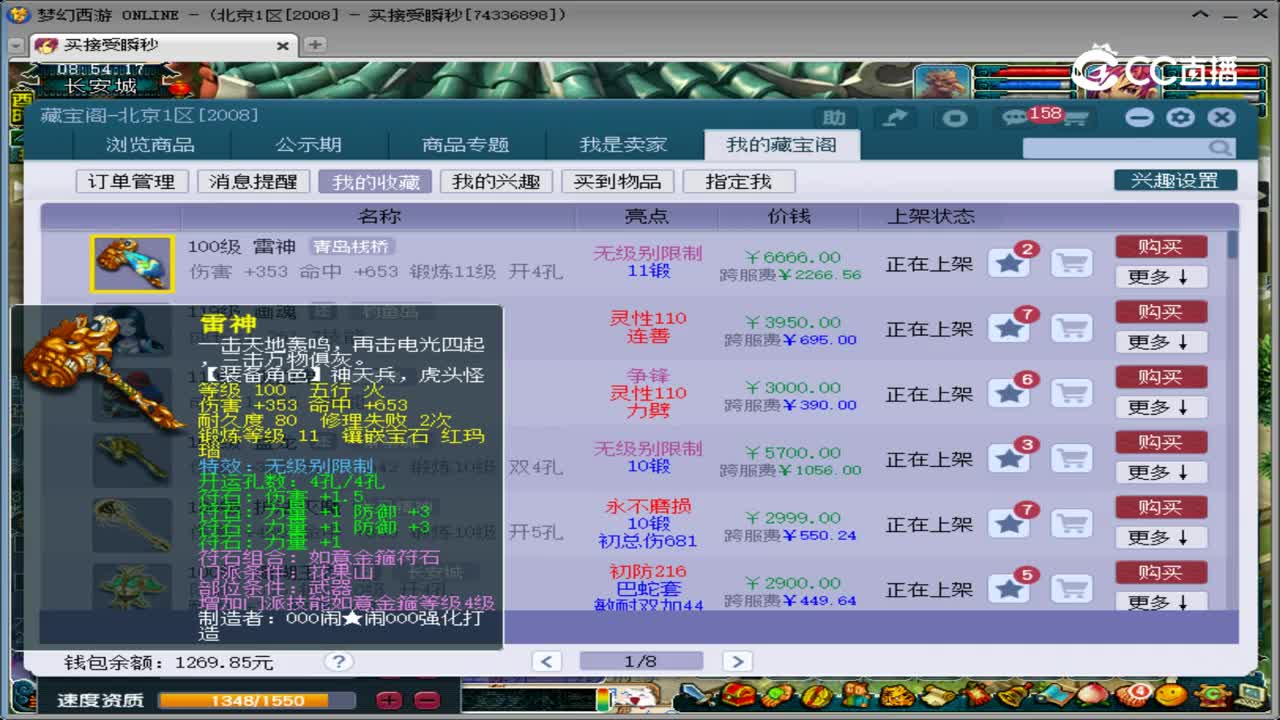Expand 更多 menu for the ¥2999.00 item

pos(1161,537)
